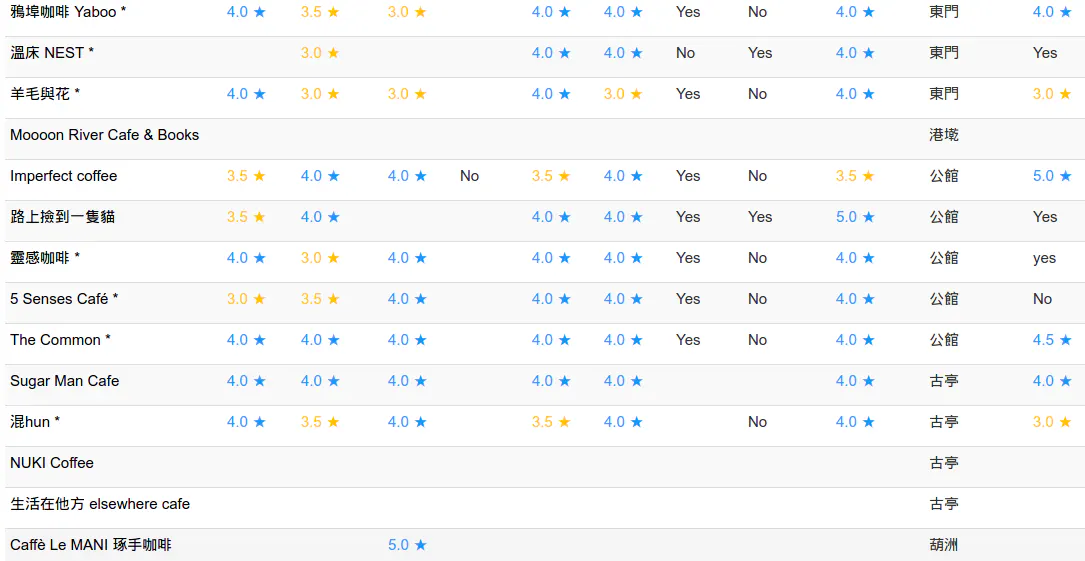This screenshot has height=561, width=1085.
Task: Click the lowercase yes cell in 靈感咖啡 row
Action: pos(1044,258)
